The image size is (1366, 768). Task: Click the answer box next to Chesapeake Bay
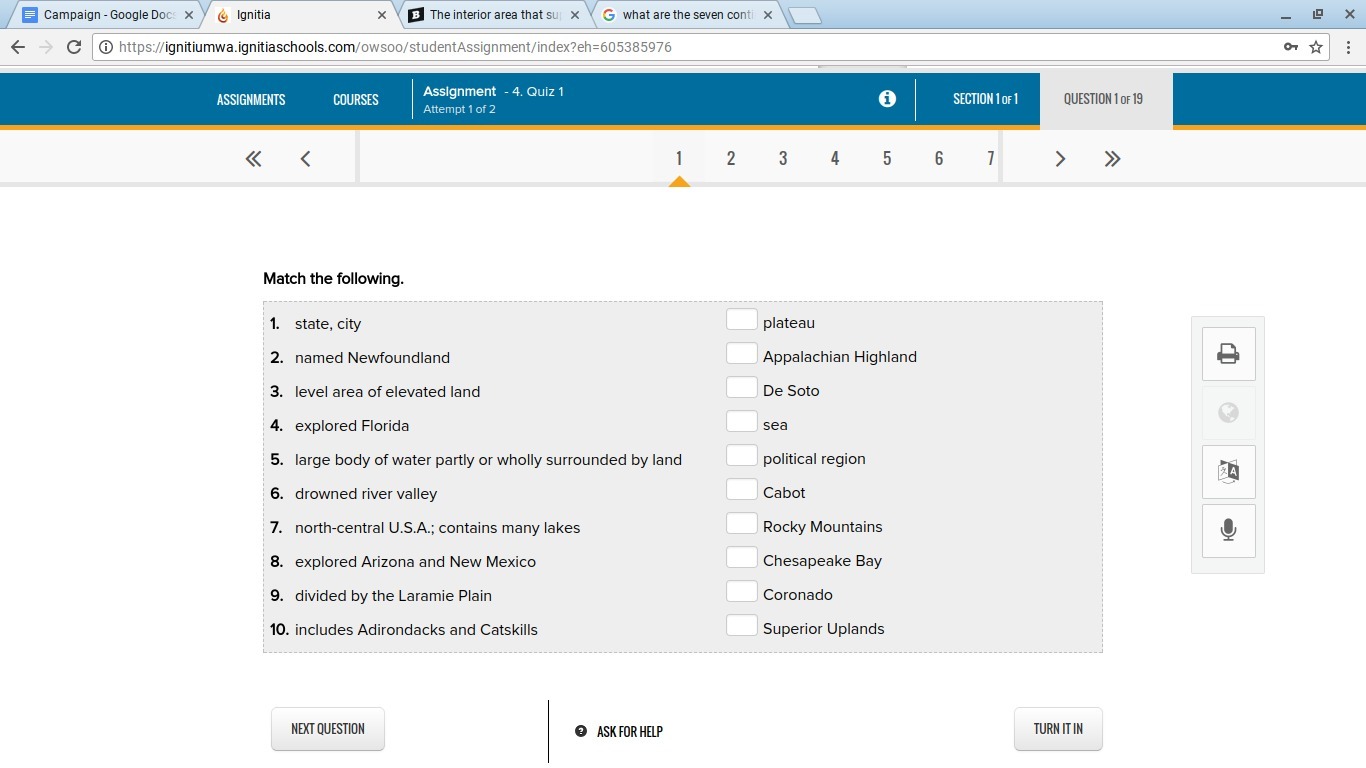point(741,558)
